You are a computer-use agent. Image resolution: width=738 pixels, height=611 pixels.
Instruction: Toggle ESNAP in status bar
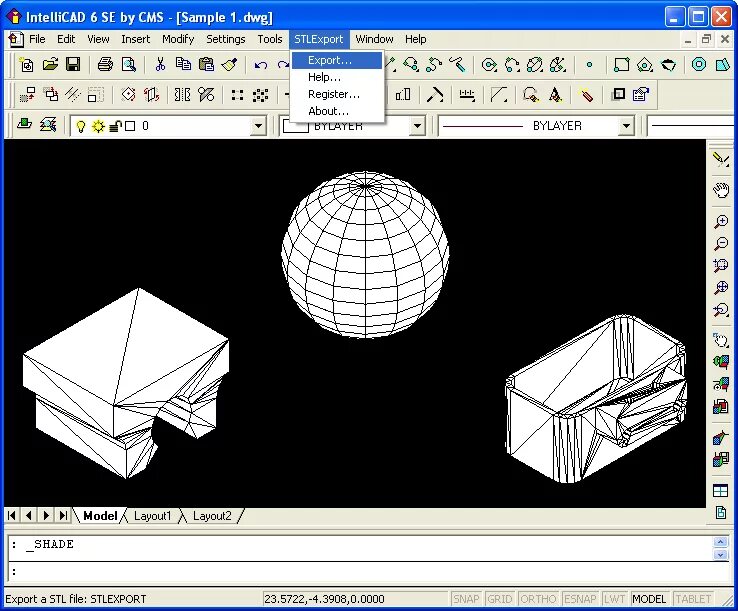(x=580, y=599)
